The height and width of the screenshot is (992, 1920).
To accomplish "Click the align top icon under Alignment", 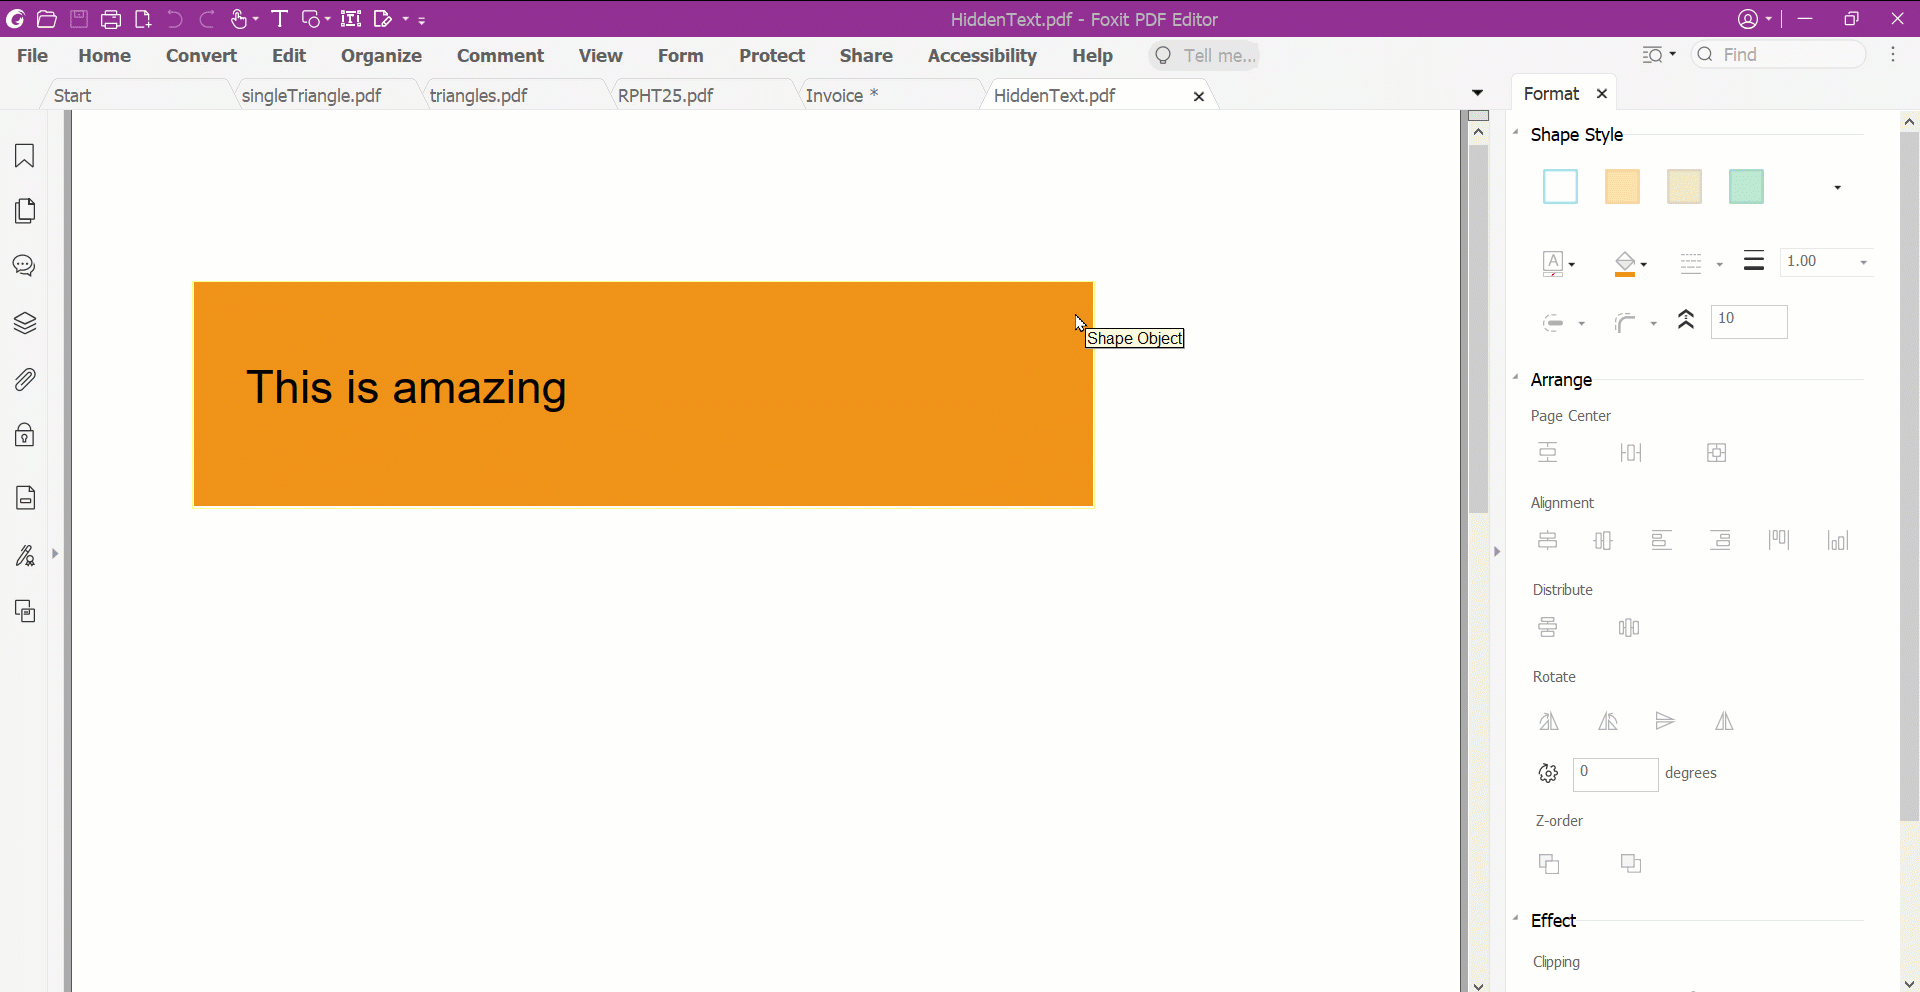I will (1779, 541).
